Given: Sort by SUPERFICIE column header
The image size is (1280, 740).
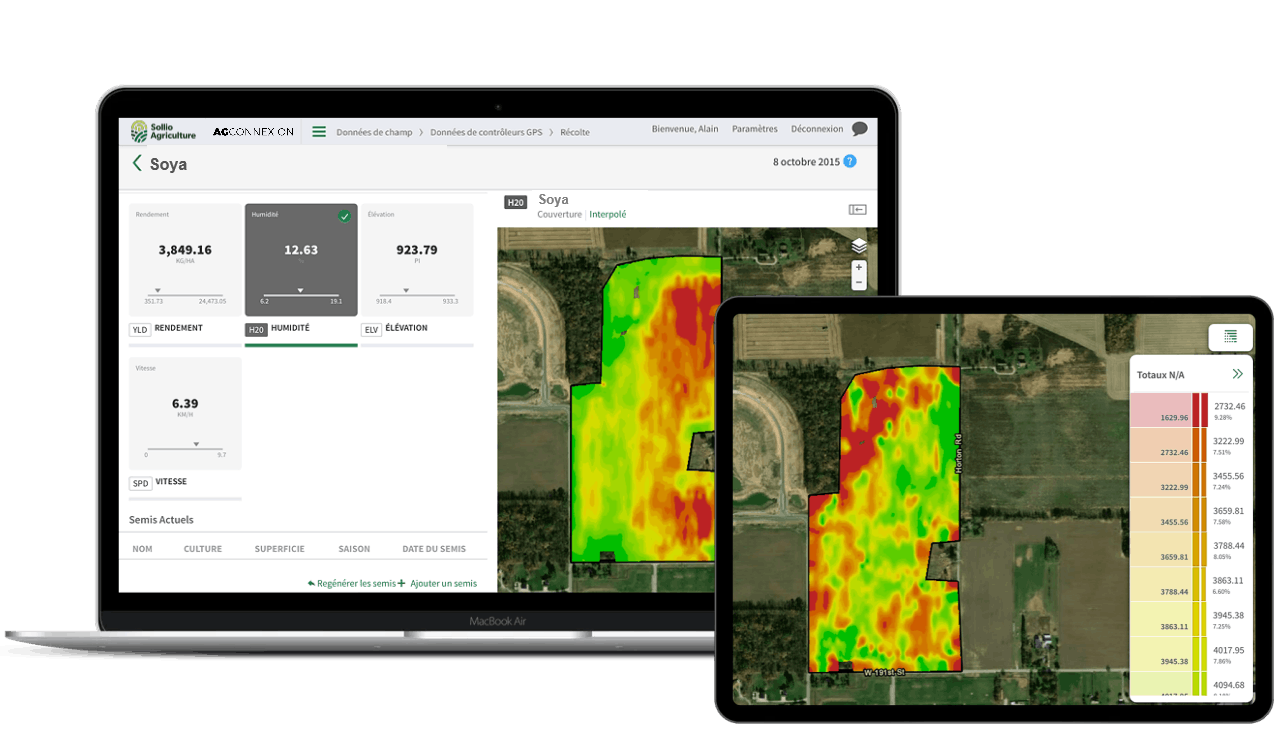Looking at the screenshot, I should (x=280, y=549).
